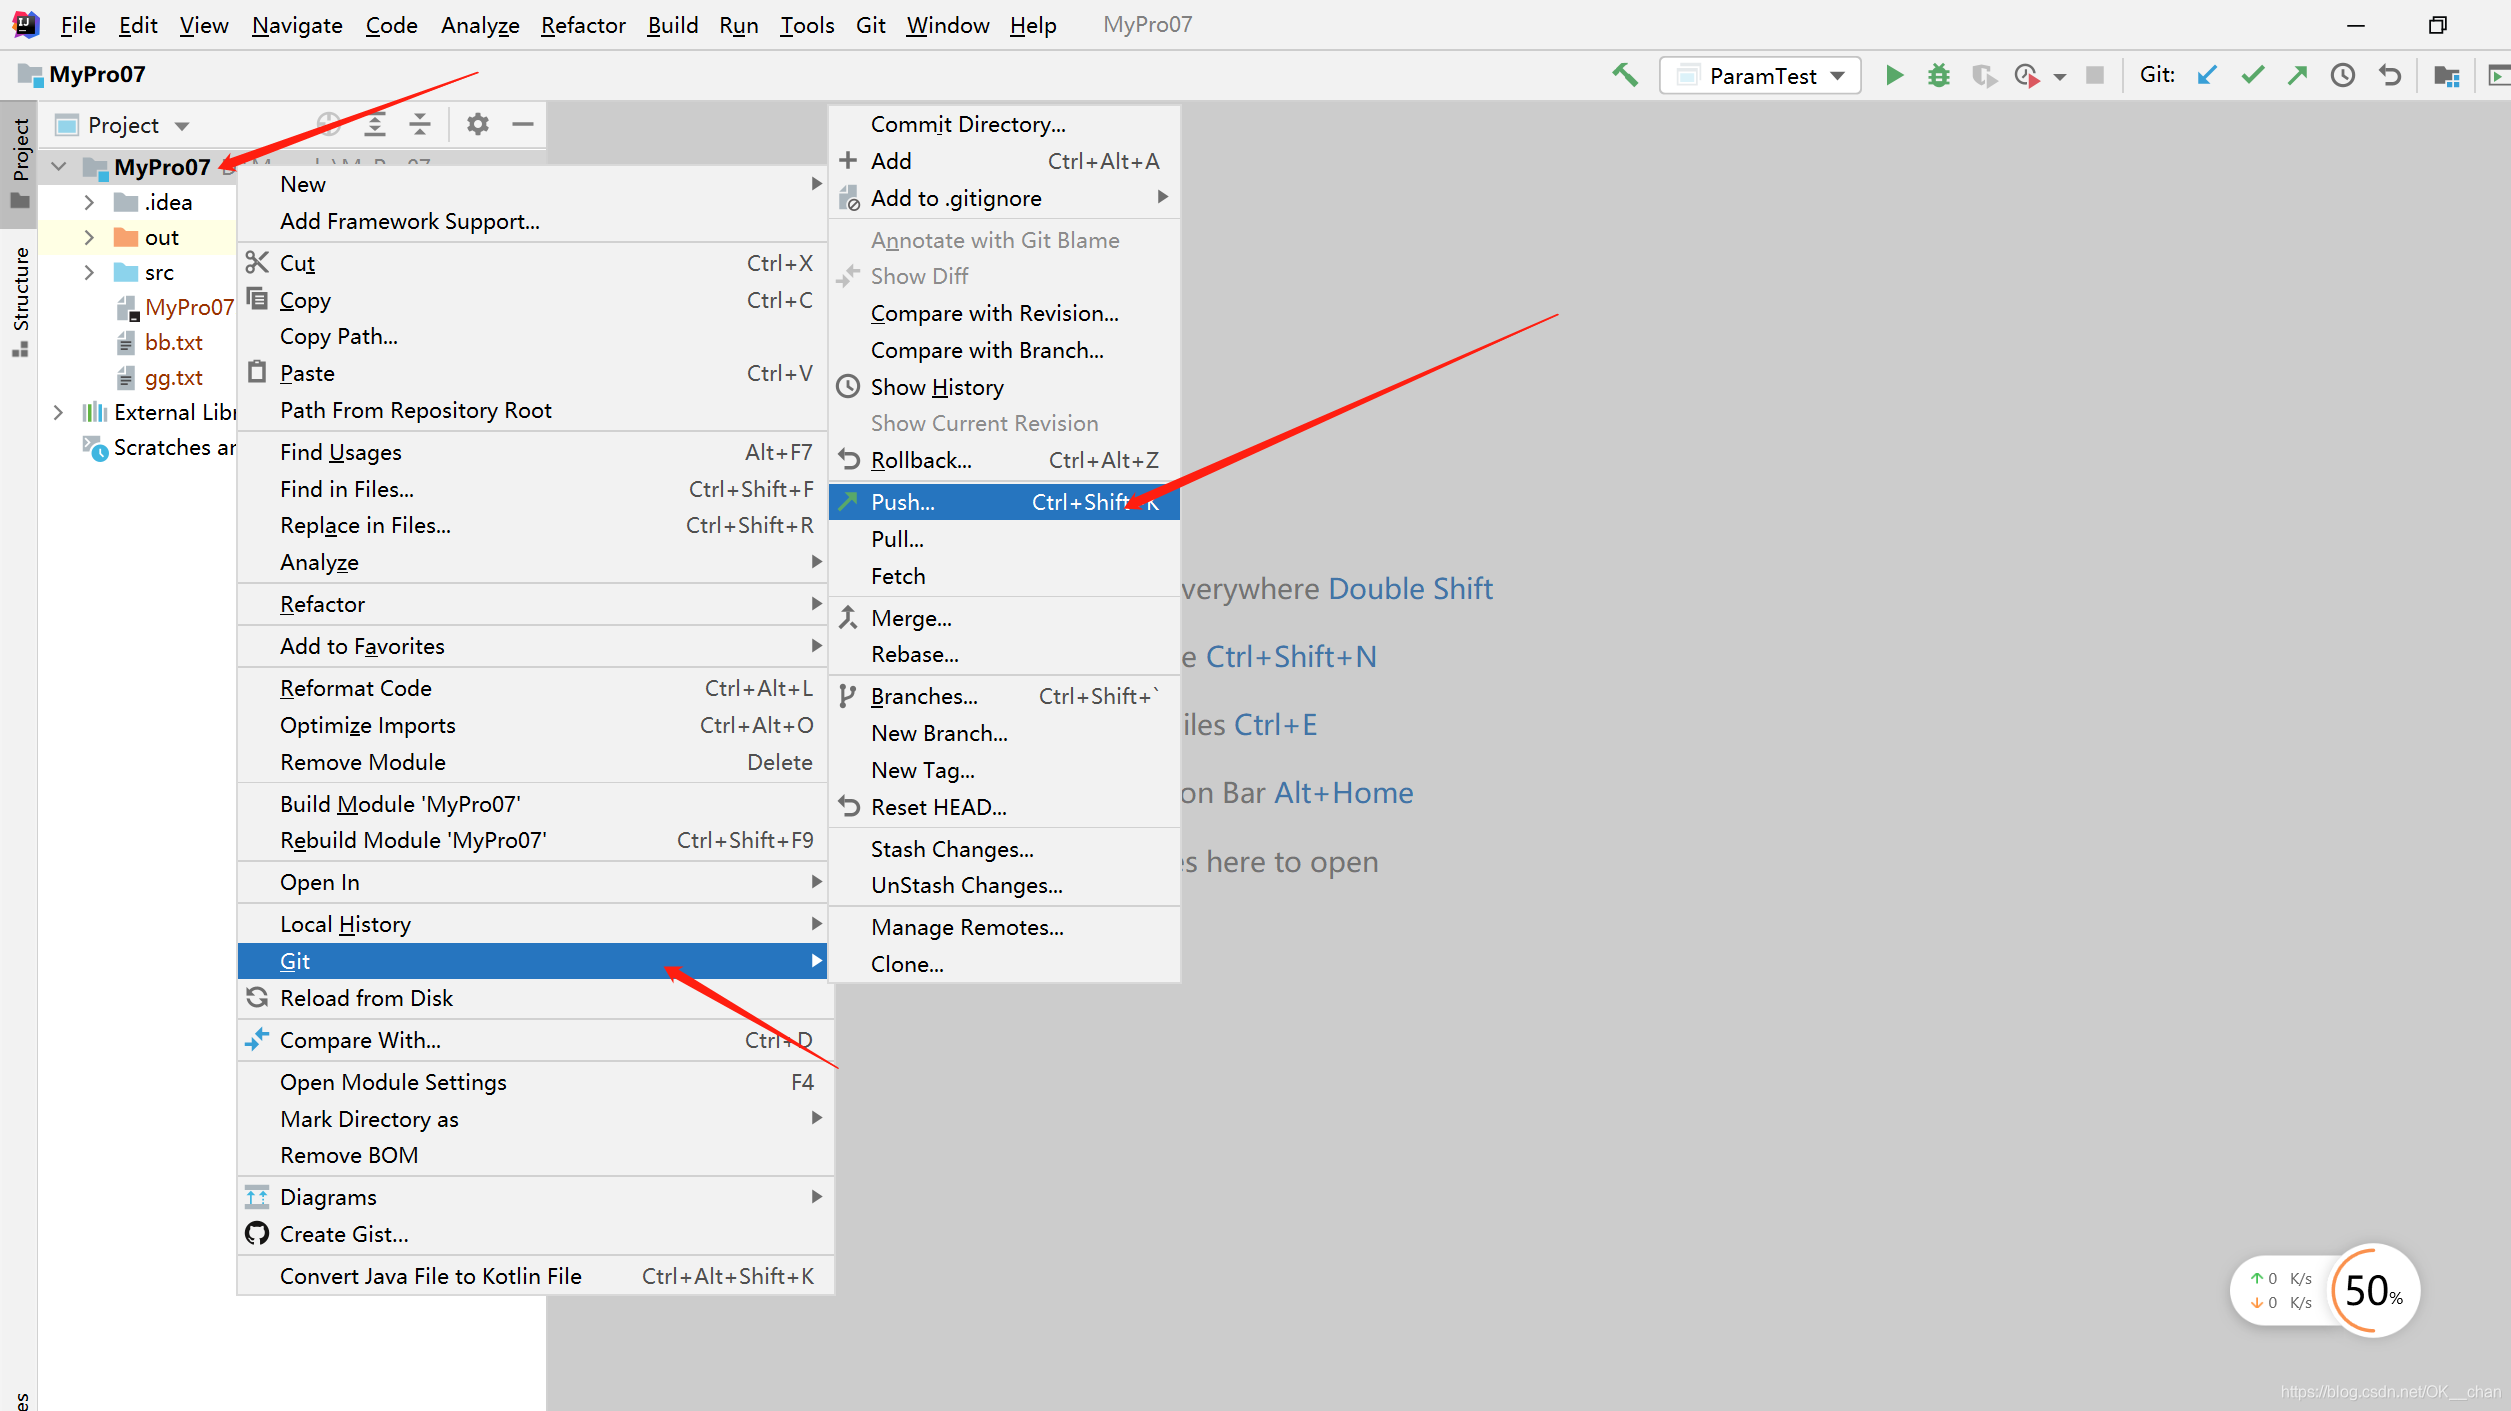The width and height of the screenshot is (2511, 1411).
Task: Rollback changes with the undo toolbar icon
Action: coord(2390,75)
